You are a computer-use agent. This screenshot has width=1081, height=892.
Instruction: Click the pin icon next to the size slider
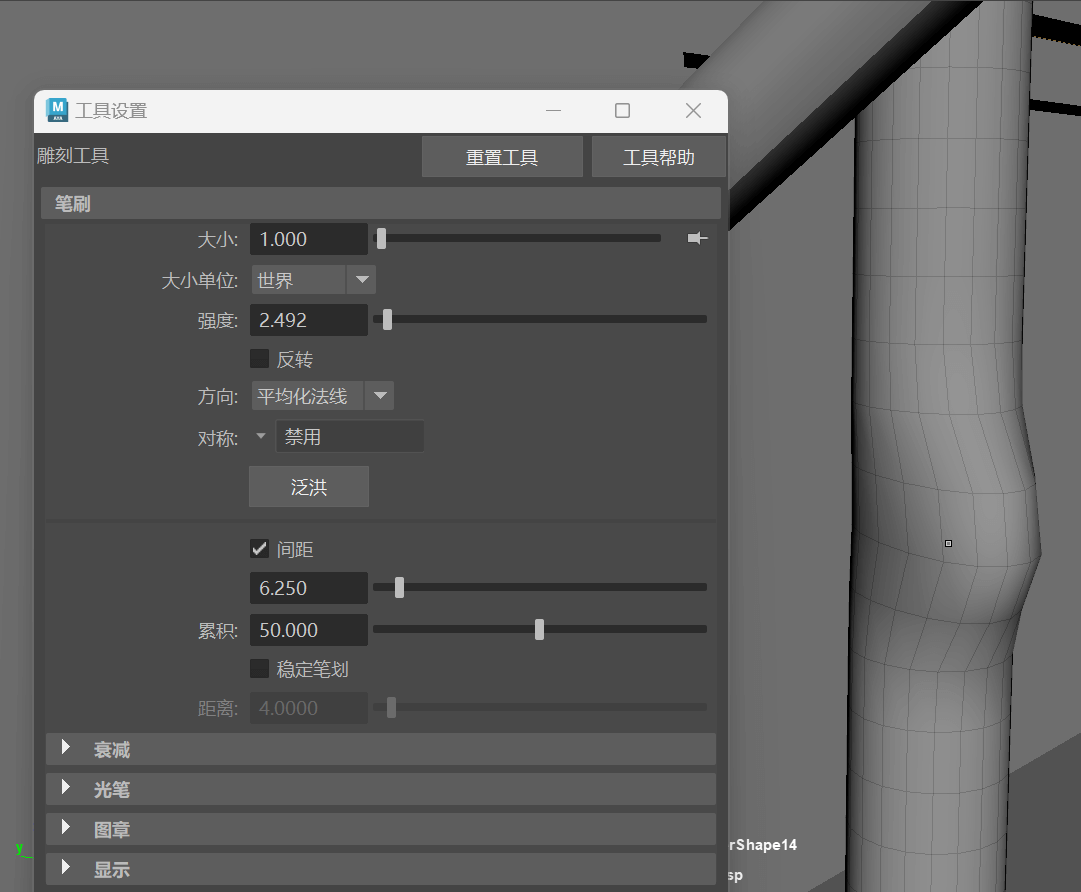pyautogui.click(x=697, y=239)
